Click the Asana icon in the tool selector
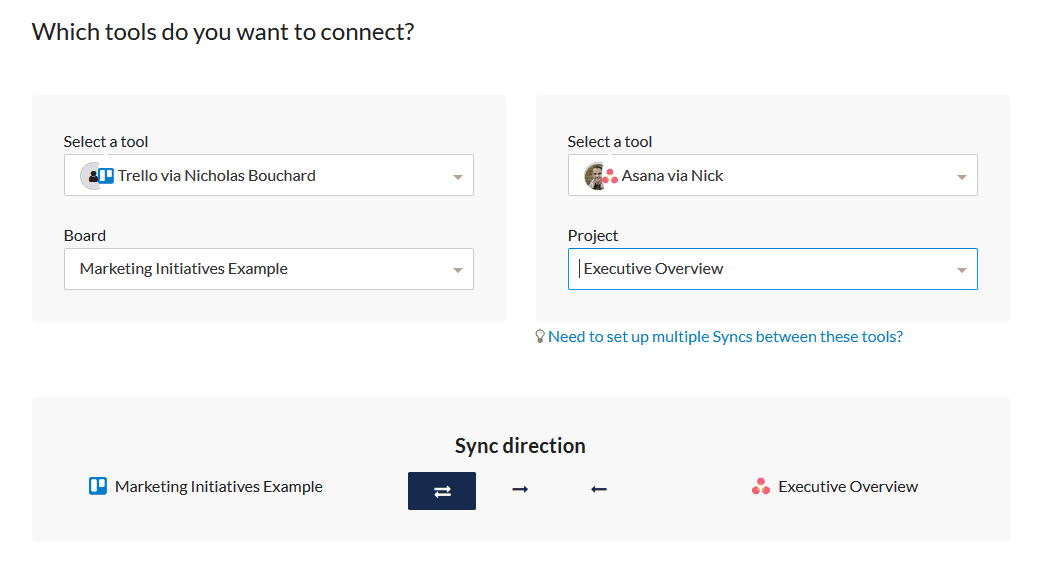The height and width of the screenshot is (562, 1041). pyautogui.click(x=610, y=176)
